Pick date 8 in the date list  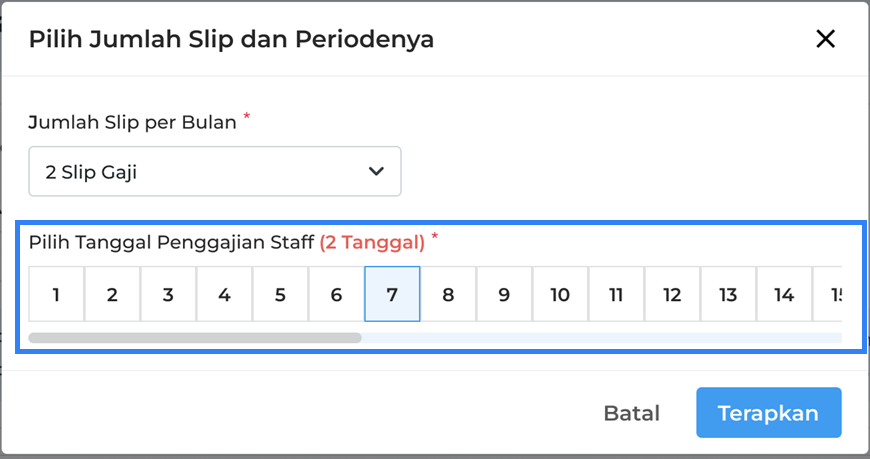pyautogui.click(x=448, y=294)
